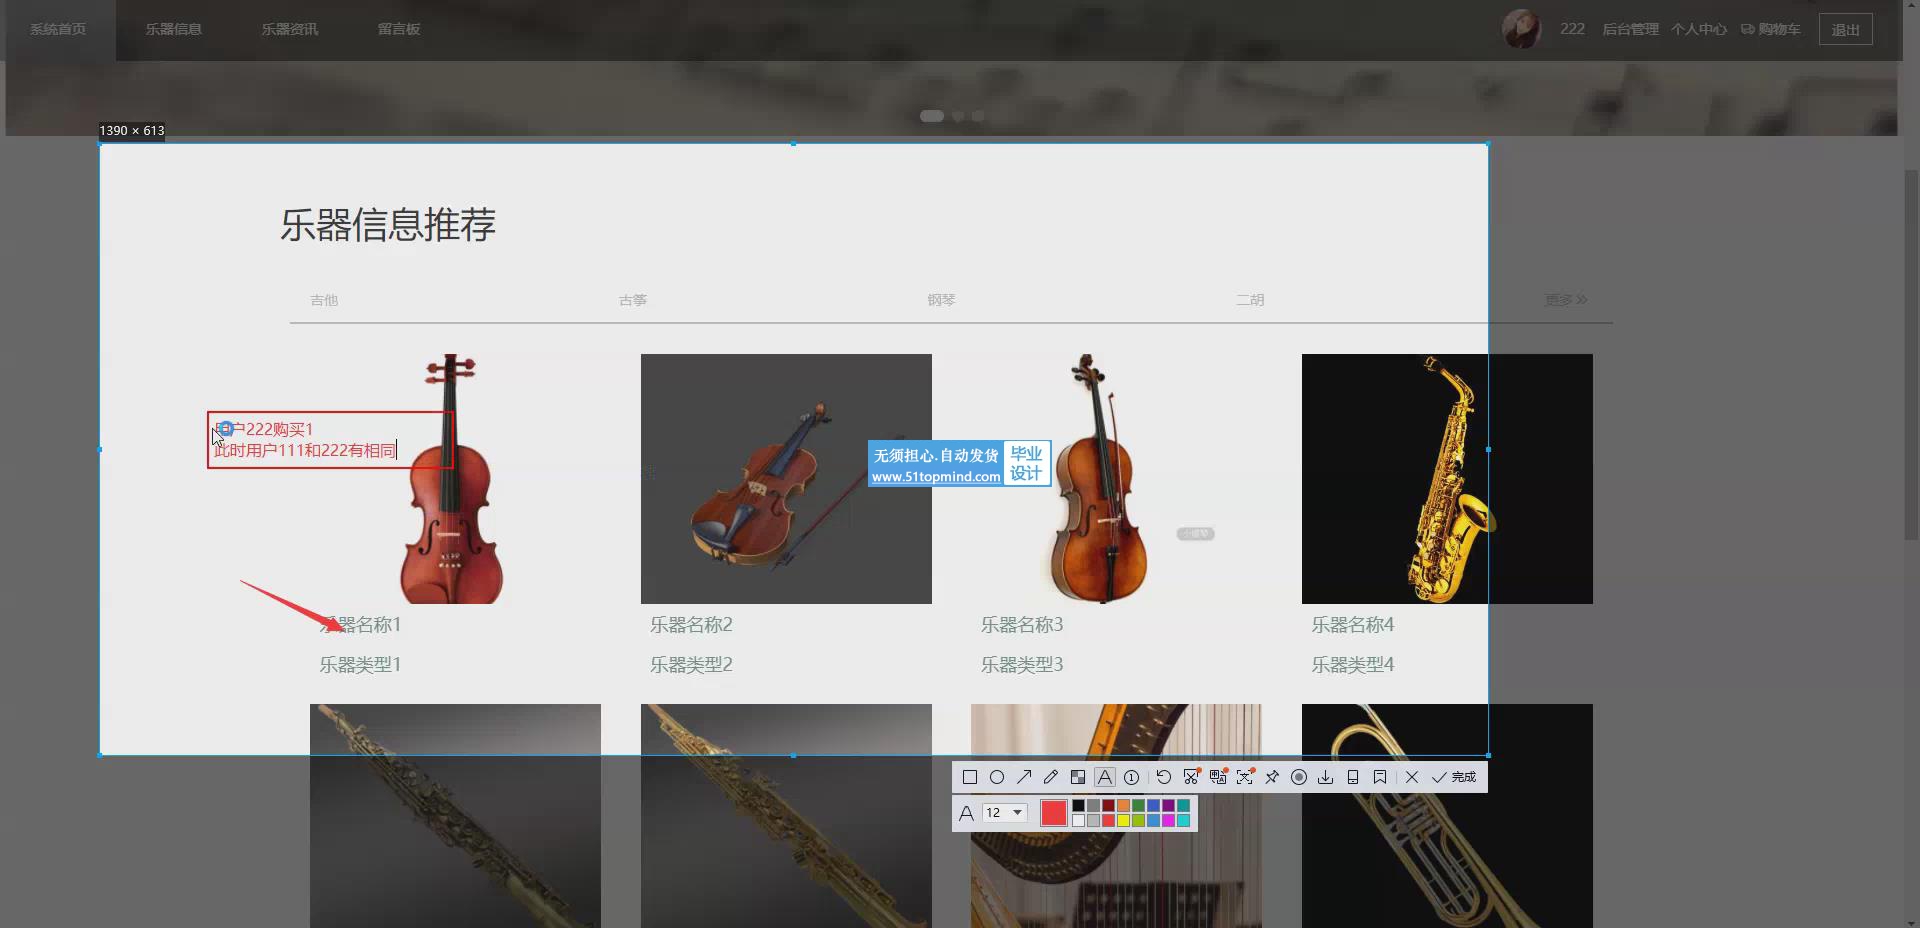Click the 更多 more link
The width and height of the screenshot is (1920, 928).
click(x=1566, y=300)
